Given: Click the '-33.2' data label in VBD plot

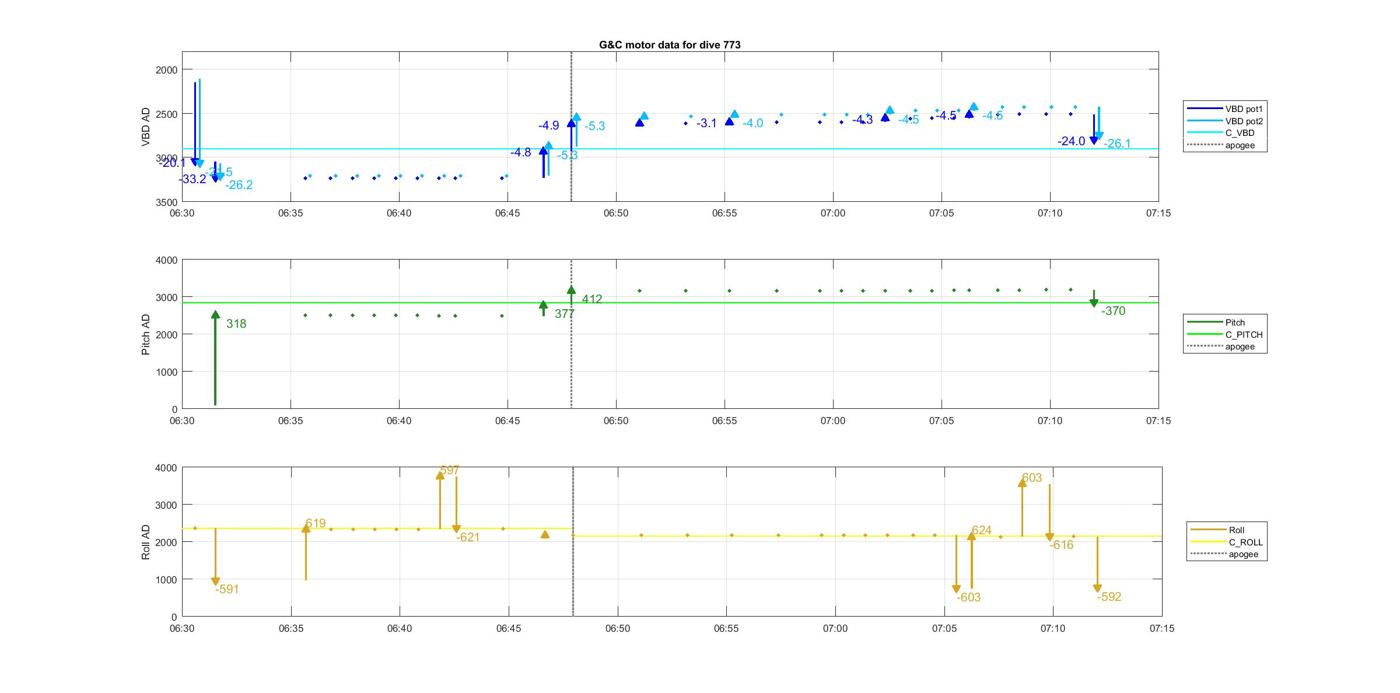Looking at the screenshot, I should (x=193, y=180).
